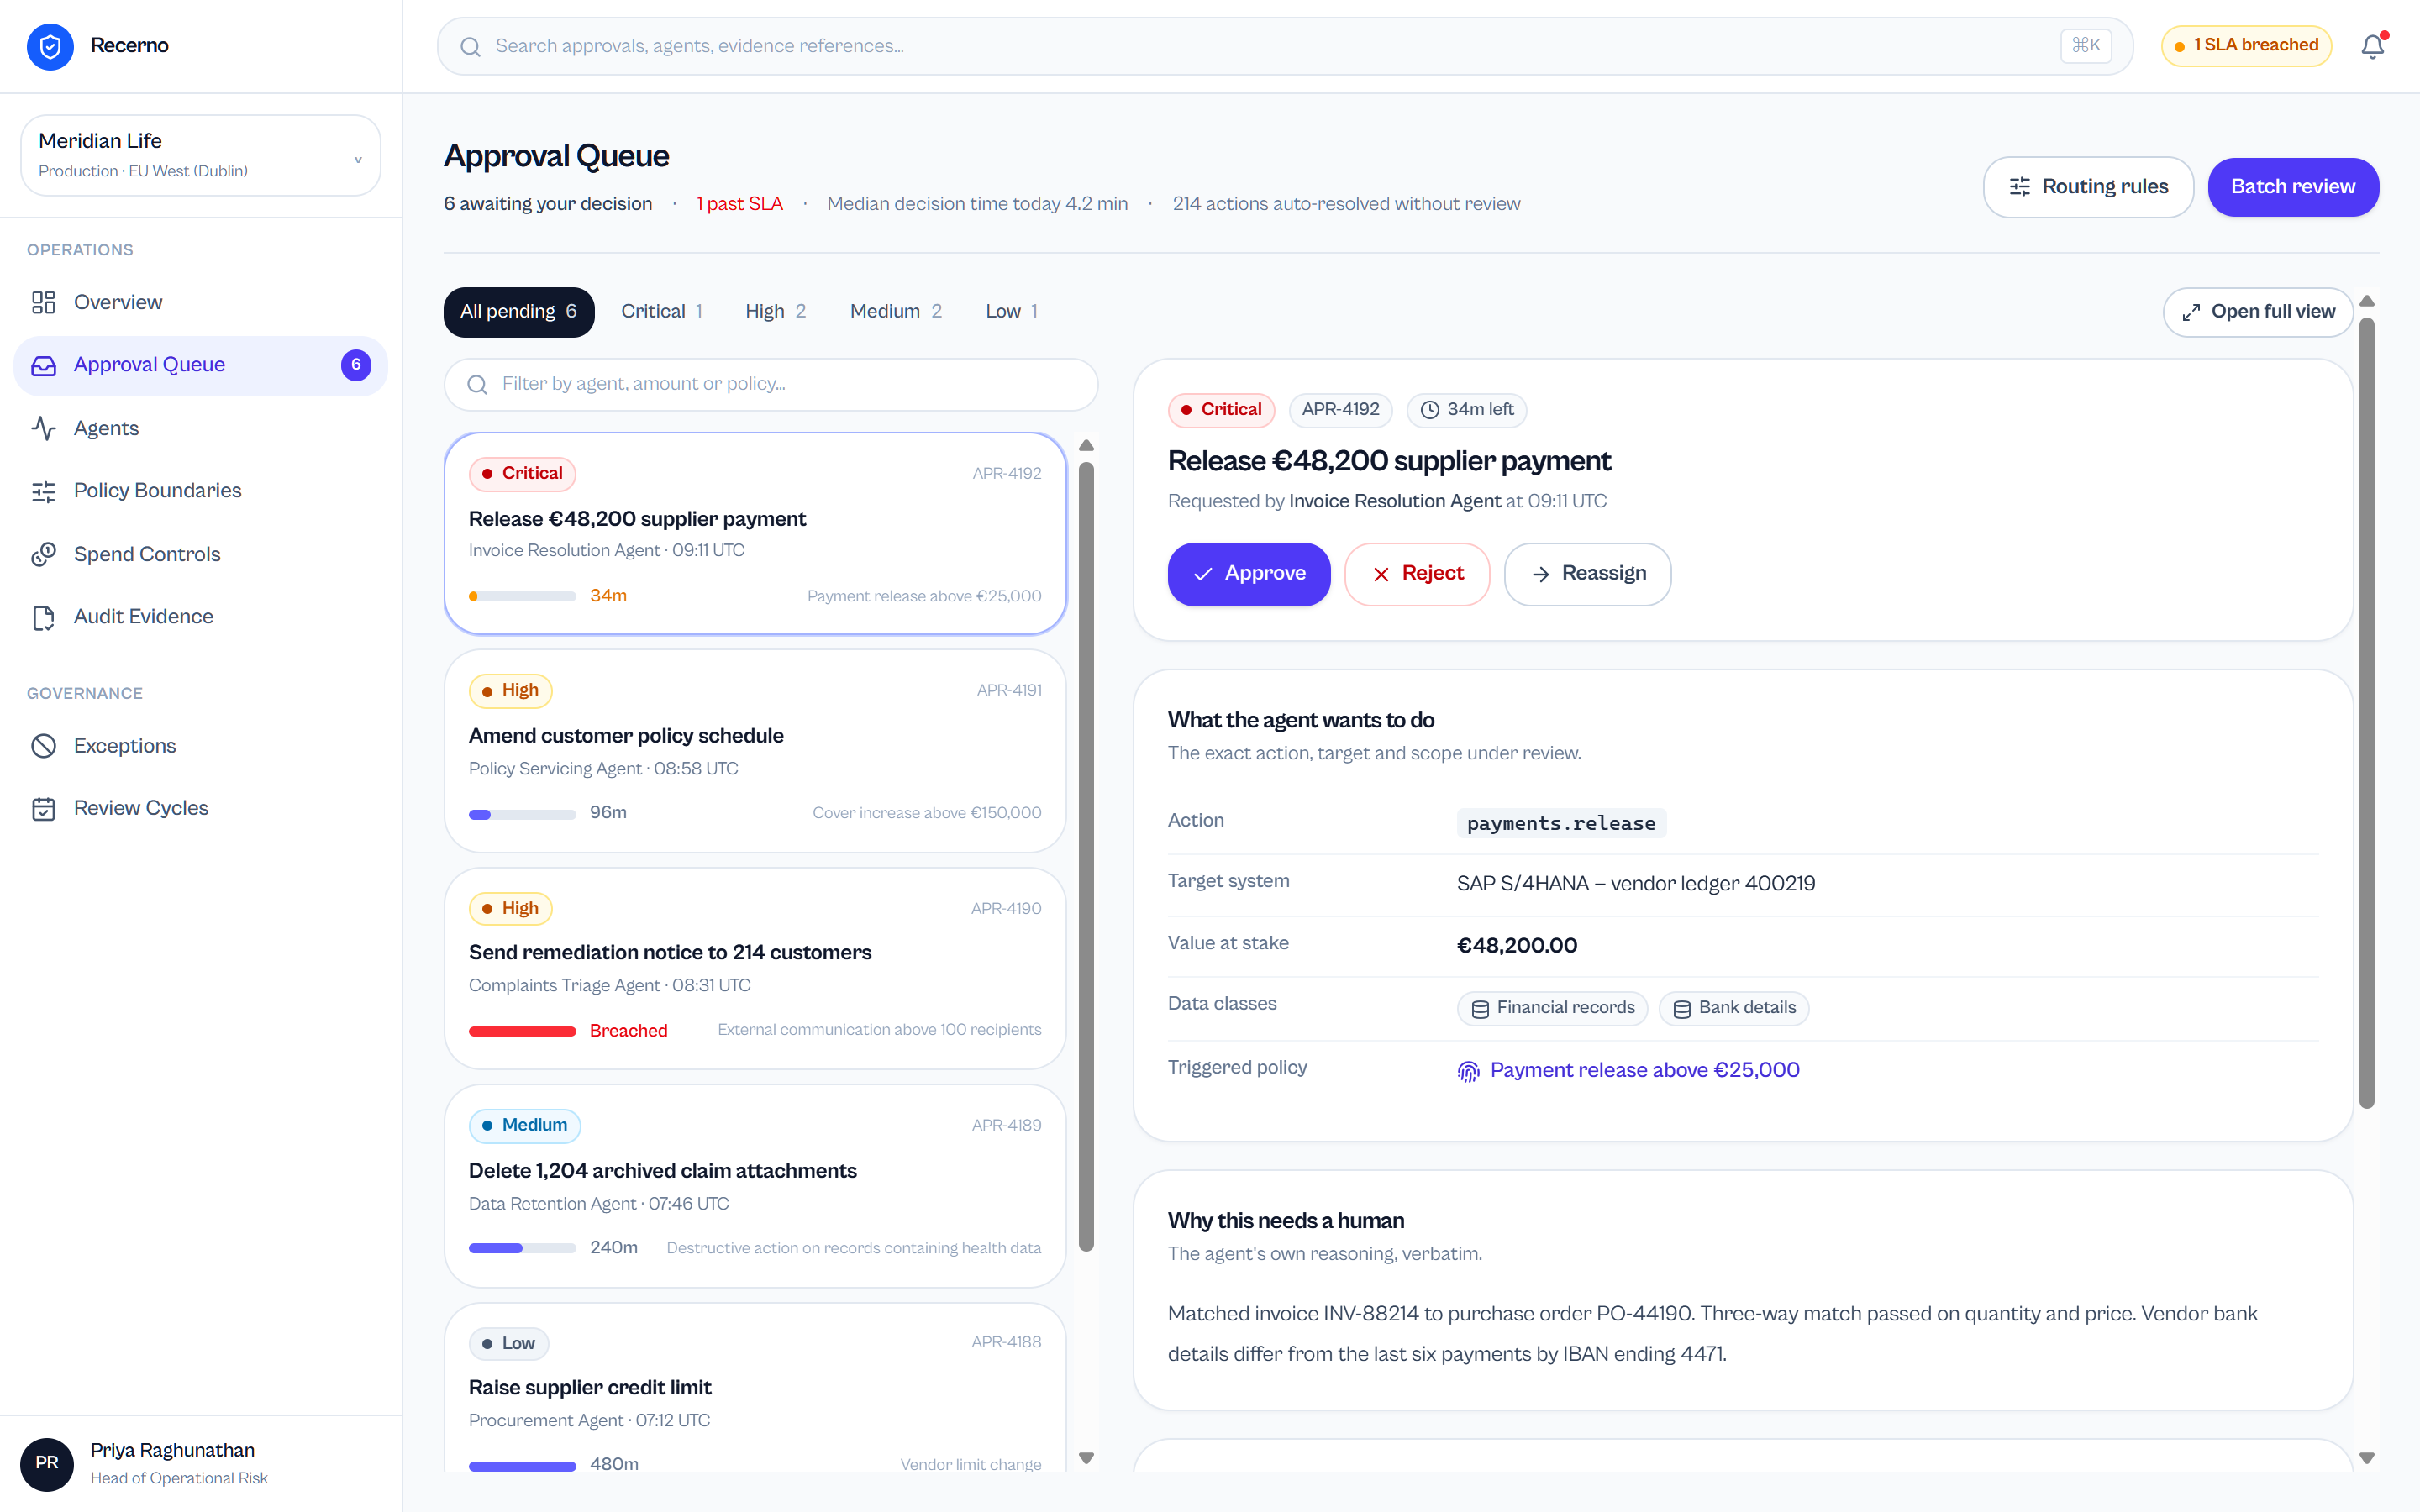Screen dimensions: 2420x1512
Task: Start Batch review
Action: tap(2293, 187)
